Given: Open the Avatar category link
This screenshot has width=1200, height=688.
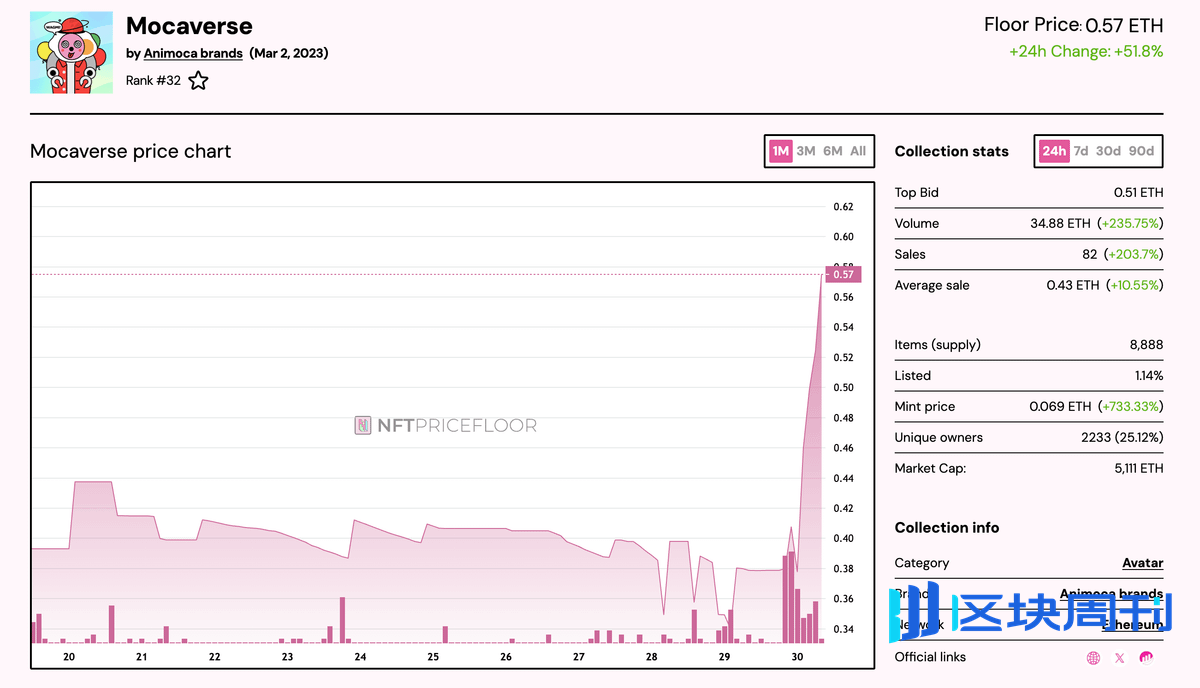Looking at the screenshot, I should tap(1142, 563).
